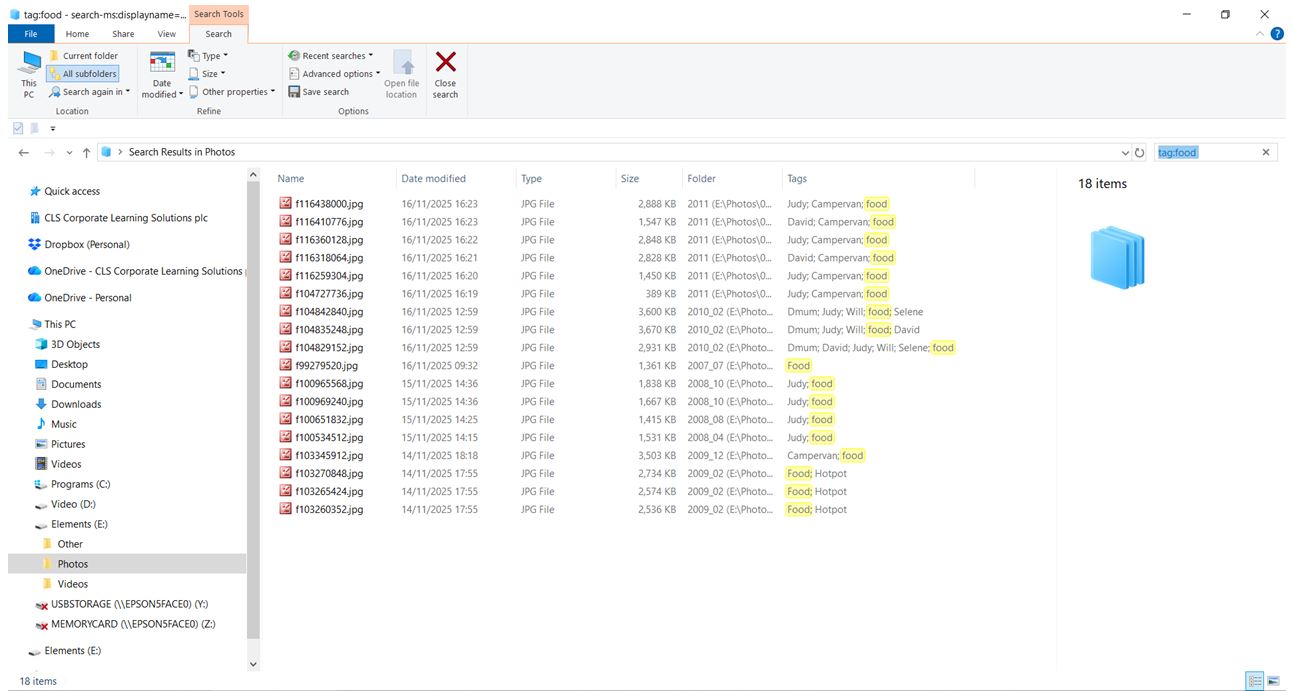Image resolution: width=1293 pixels, height=691 pixels.
Task: Click the Up arrow navigation icon
Action: [x=87, y=153]
